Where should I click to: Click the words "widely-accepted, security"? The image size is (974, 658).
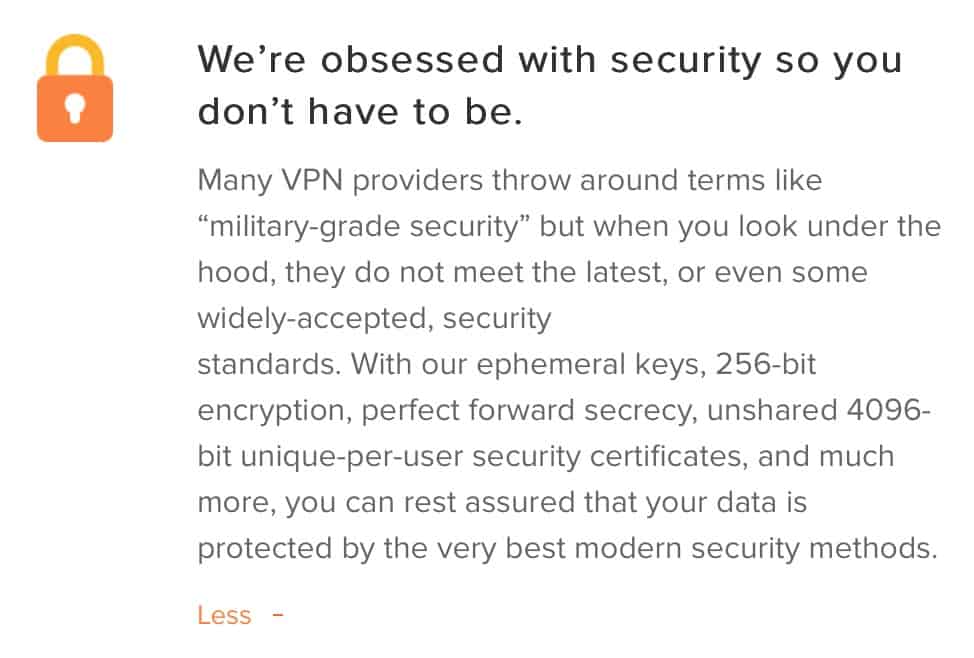click(375, 319)
